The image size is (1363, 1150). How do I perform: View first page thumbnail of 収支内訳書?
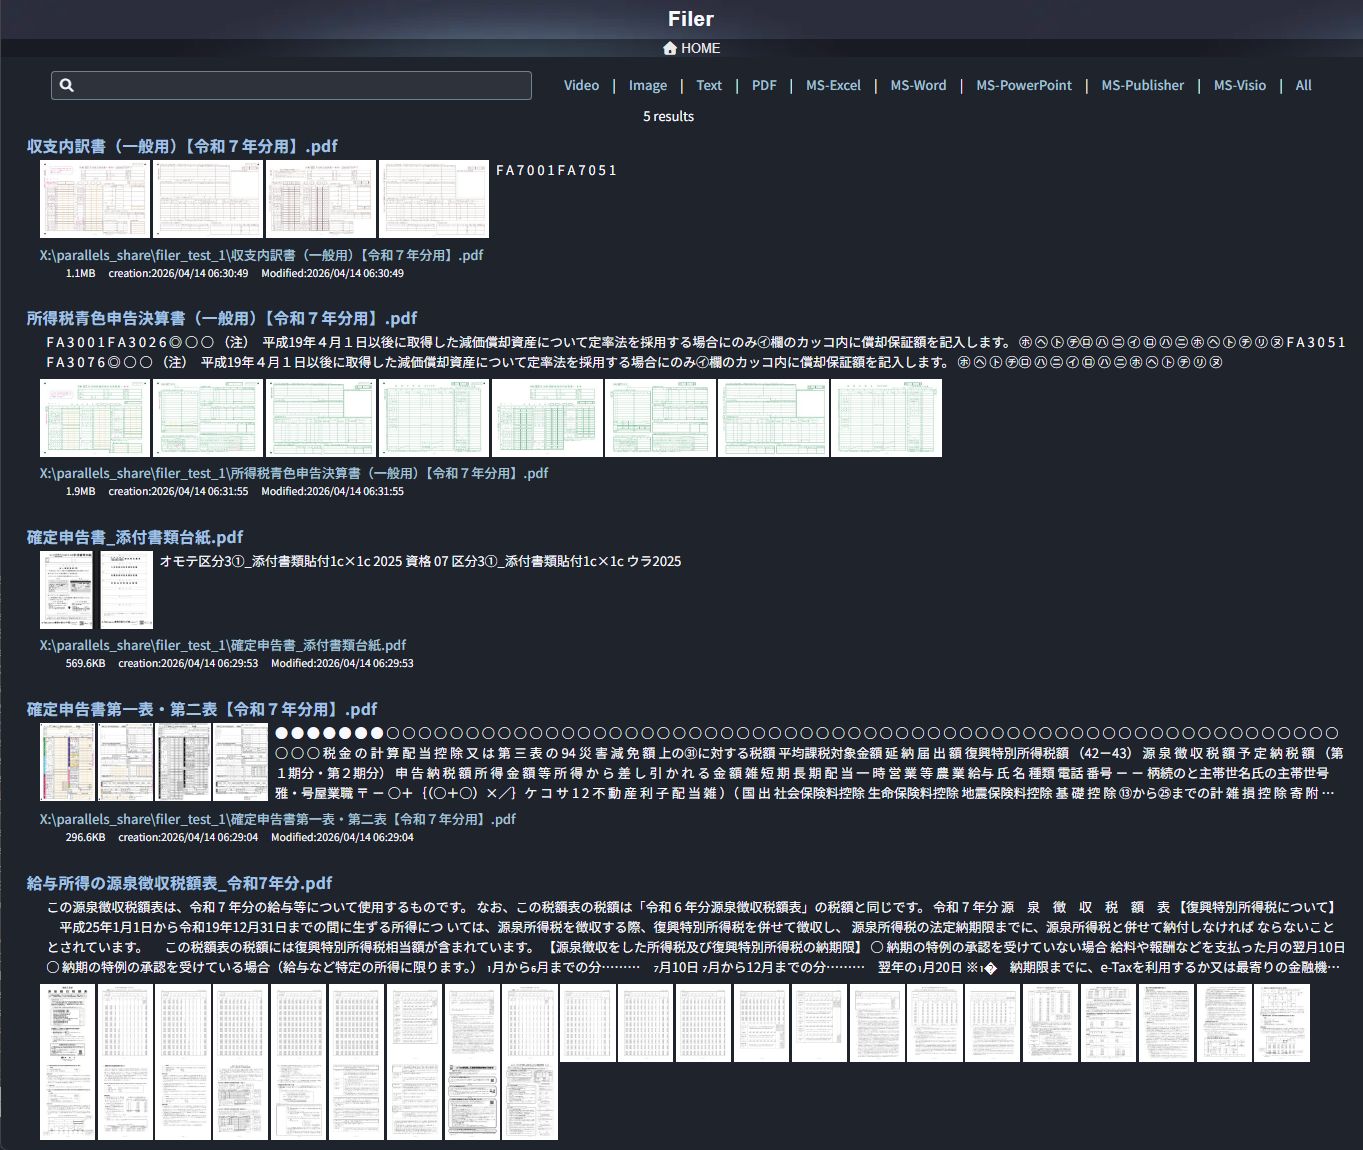pyautogui.click(x=95, y=199)
